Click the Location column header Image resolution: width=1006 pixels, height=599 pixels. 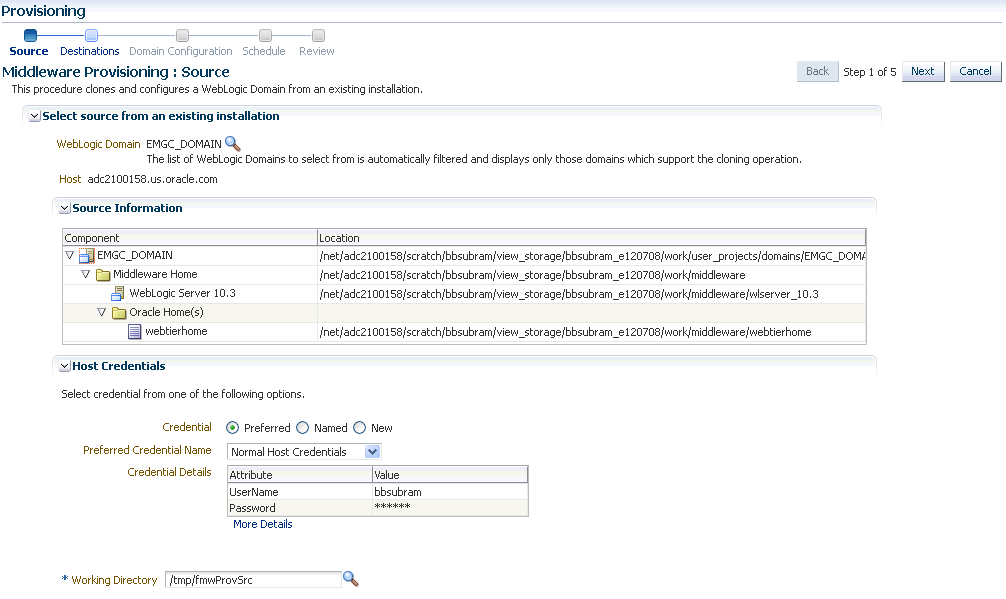tap(592, 237)
